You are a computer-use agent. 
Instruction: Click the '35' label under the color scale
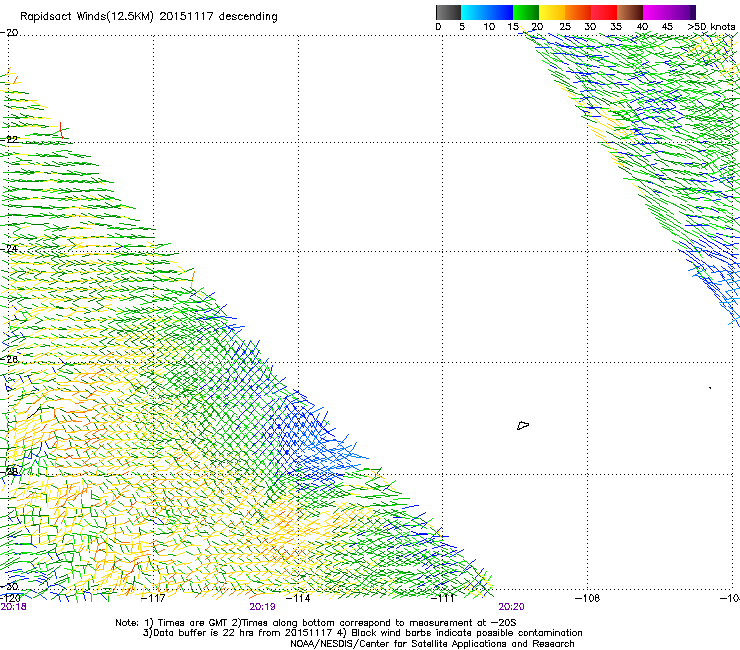[x=616, y=27]
